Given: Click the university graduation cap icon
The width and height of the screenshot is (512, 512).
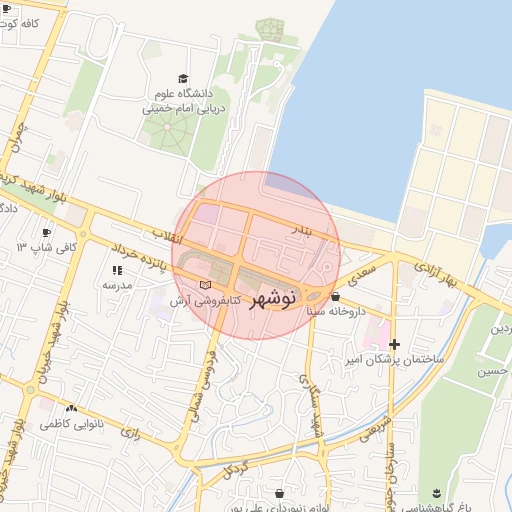Looking at the screenshot, I should click(183, 79).
